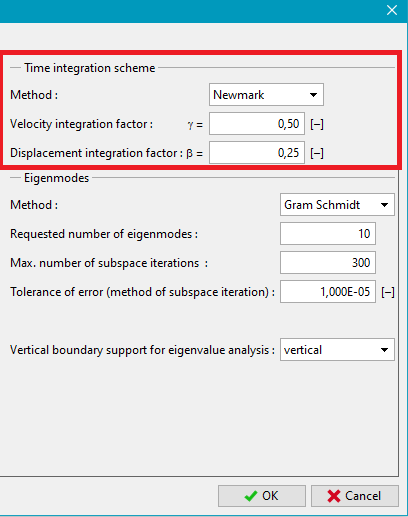Select the requested number of eigenmodes field
Viewport: 408px width, 517px height.
click(x=328, y=234)
